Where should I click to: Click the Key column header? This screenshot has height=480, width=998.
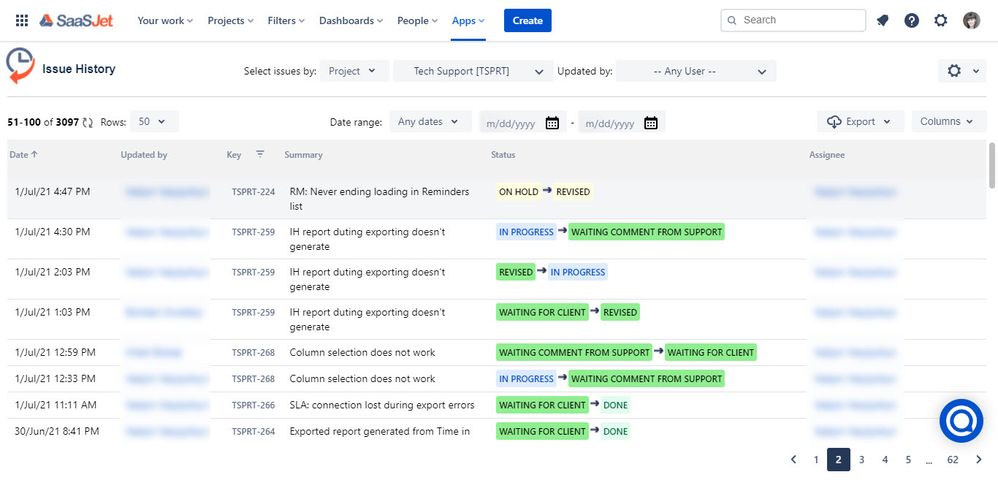234,155
